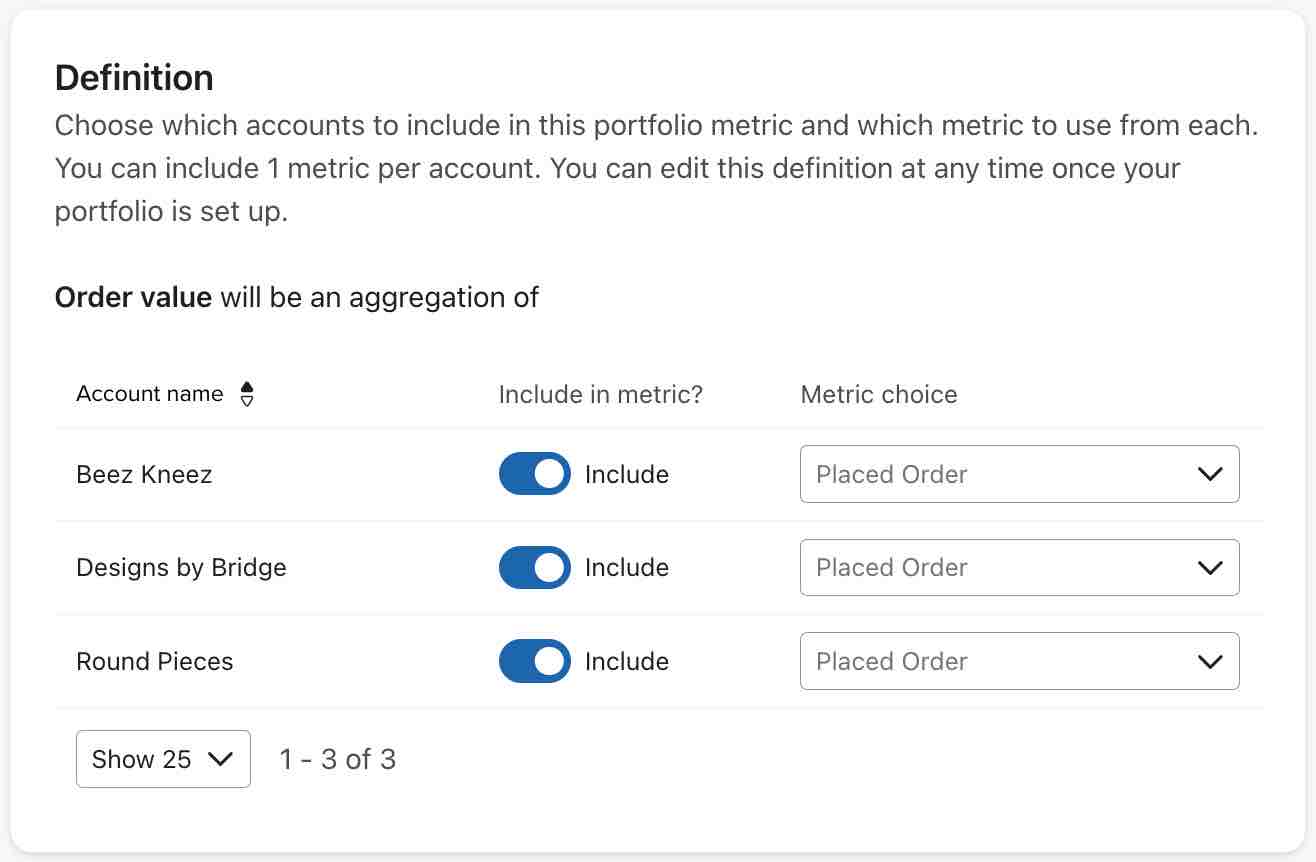
Task: Click the chevron inside the Show 25 control
Action: coord(222,759)
